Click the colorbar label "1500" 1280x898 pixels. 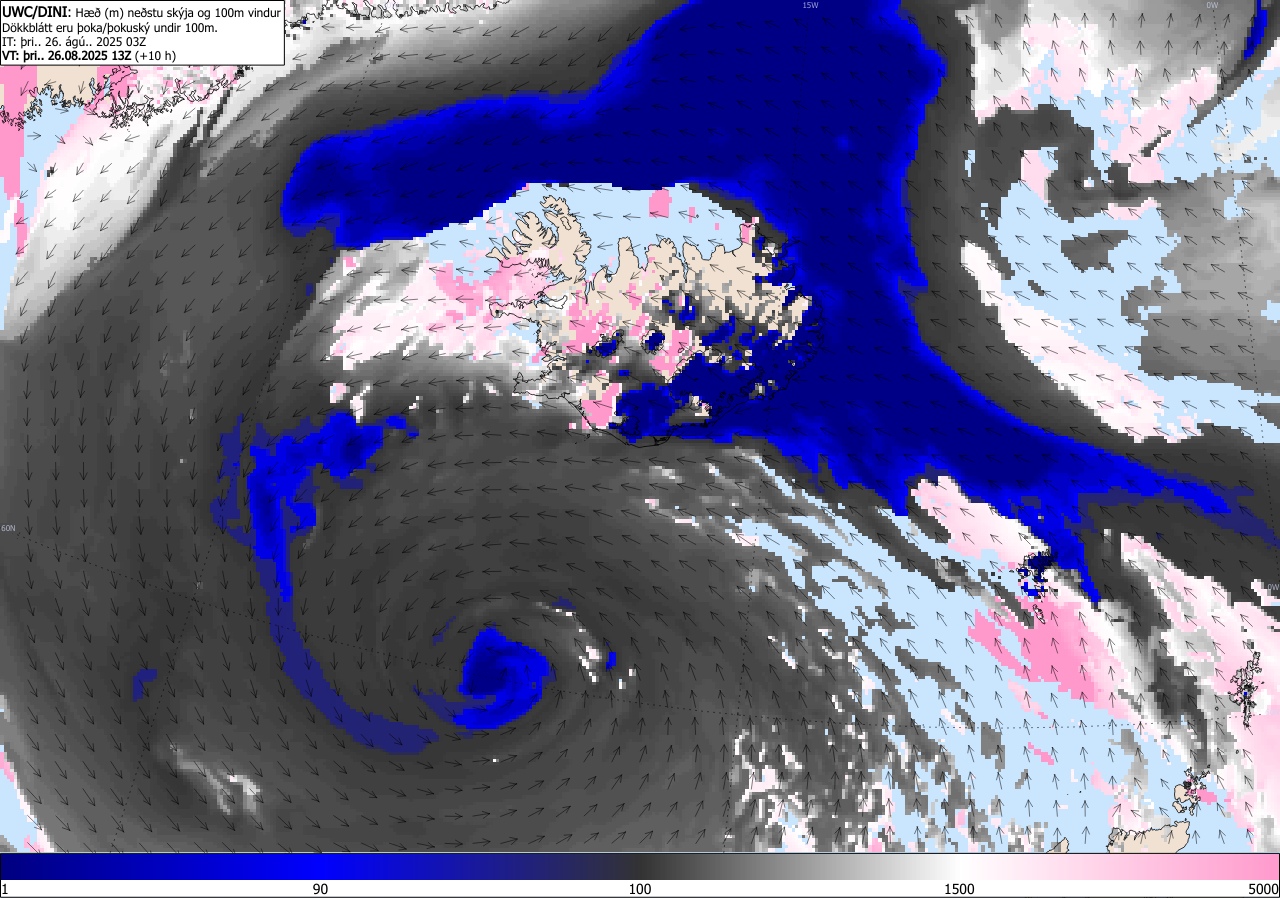[960, 889]
